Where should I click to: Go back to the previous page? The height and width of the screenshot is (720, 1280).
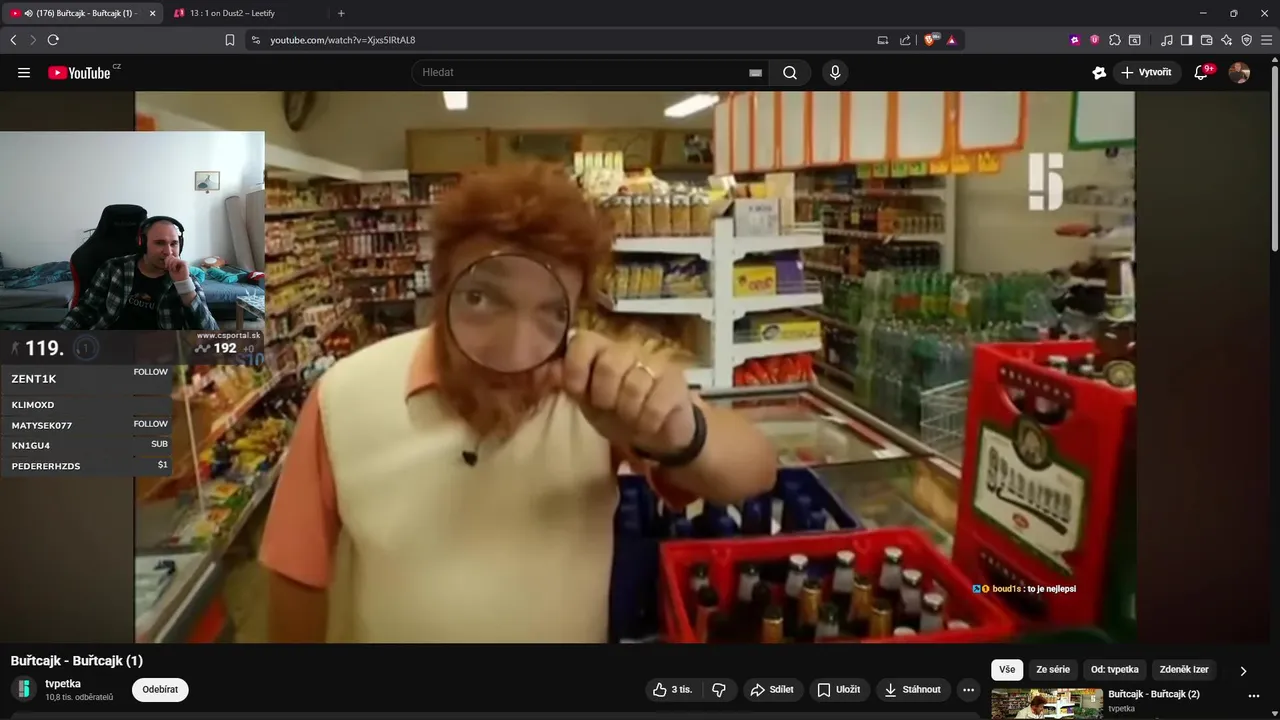13,40
